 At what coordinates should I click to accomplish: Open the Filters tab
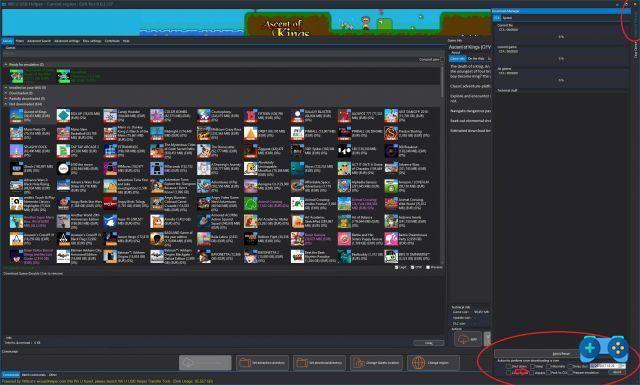tap(20, 41)
